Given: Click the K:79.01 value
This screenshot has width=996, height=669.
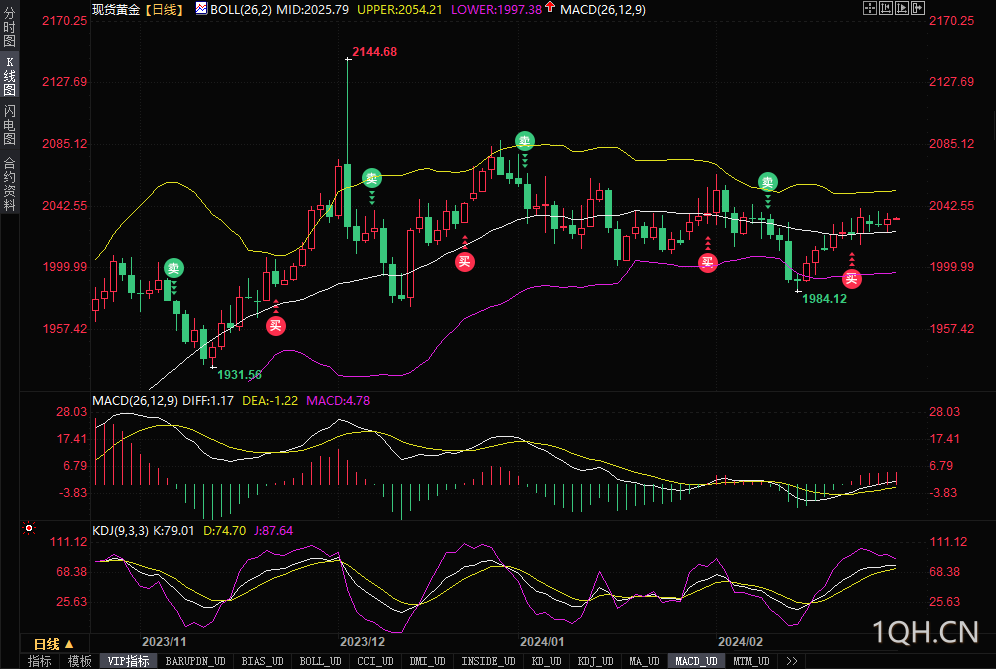Looking at the screenshot, I should click(174, 530).
